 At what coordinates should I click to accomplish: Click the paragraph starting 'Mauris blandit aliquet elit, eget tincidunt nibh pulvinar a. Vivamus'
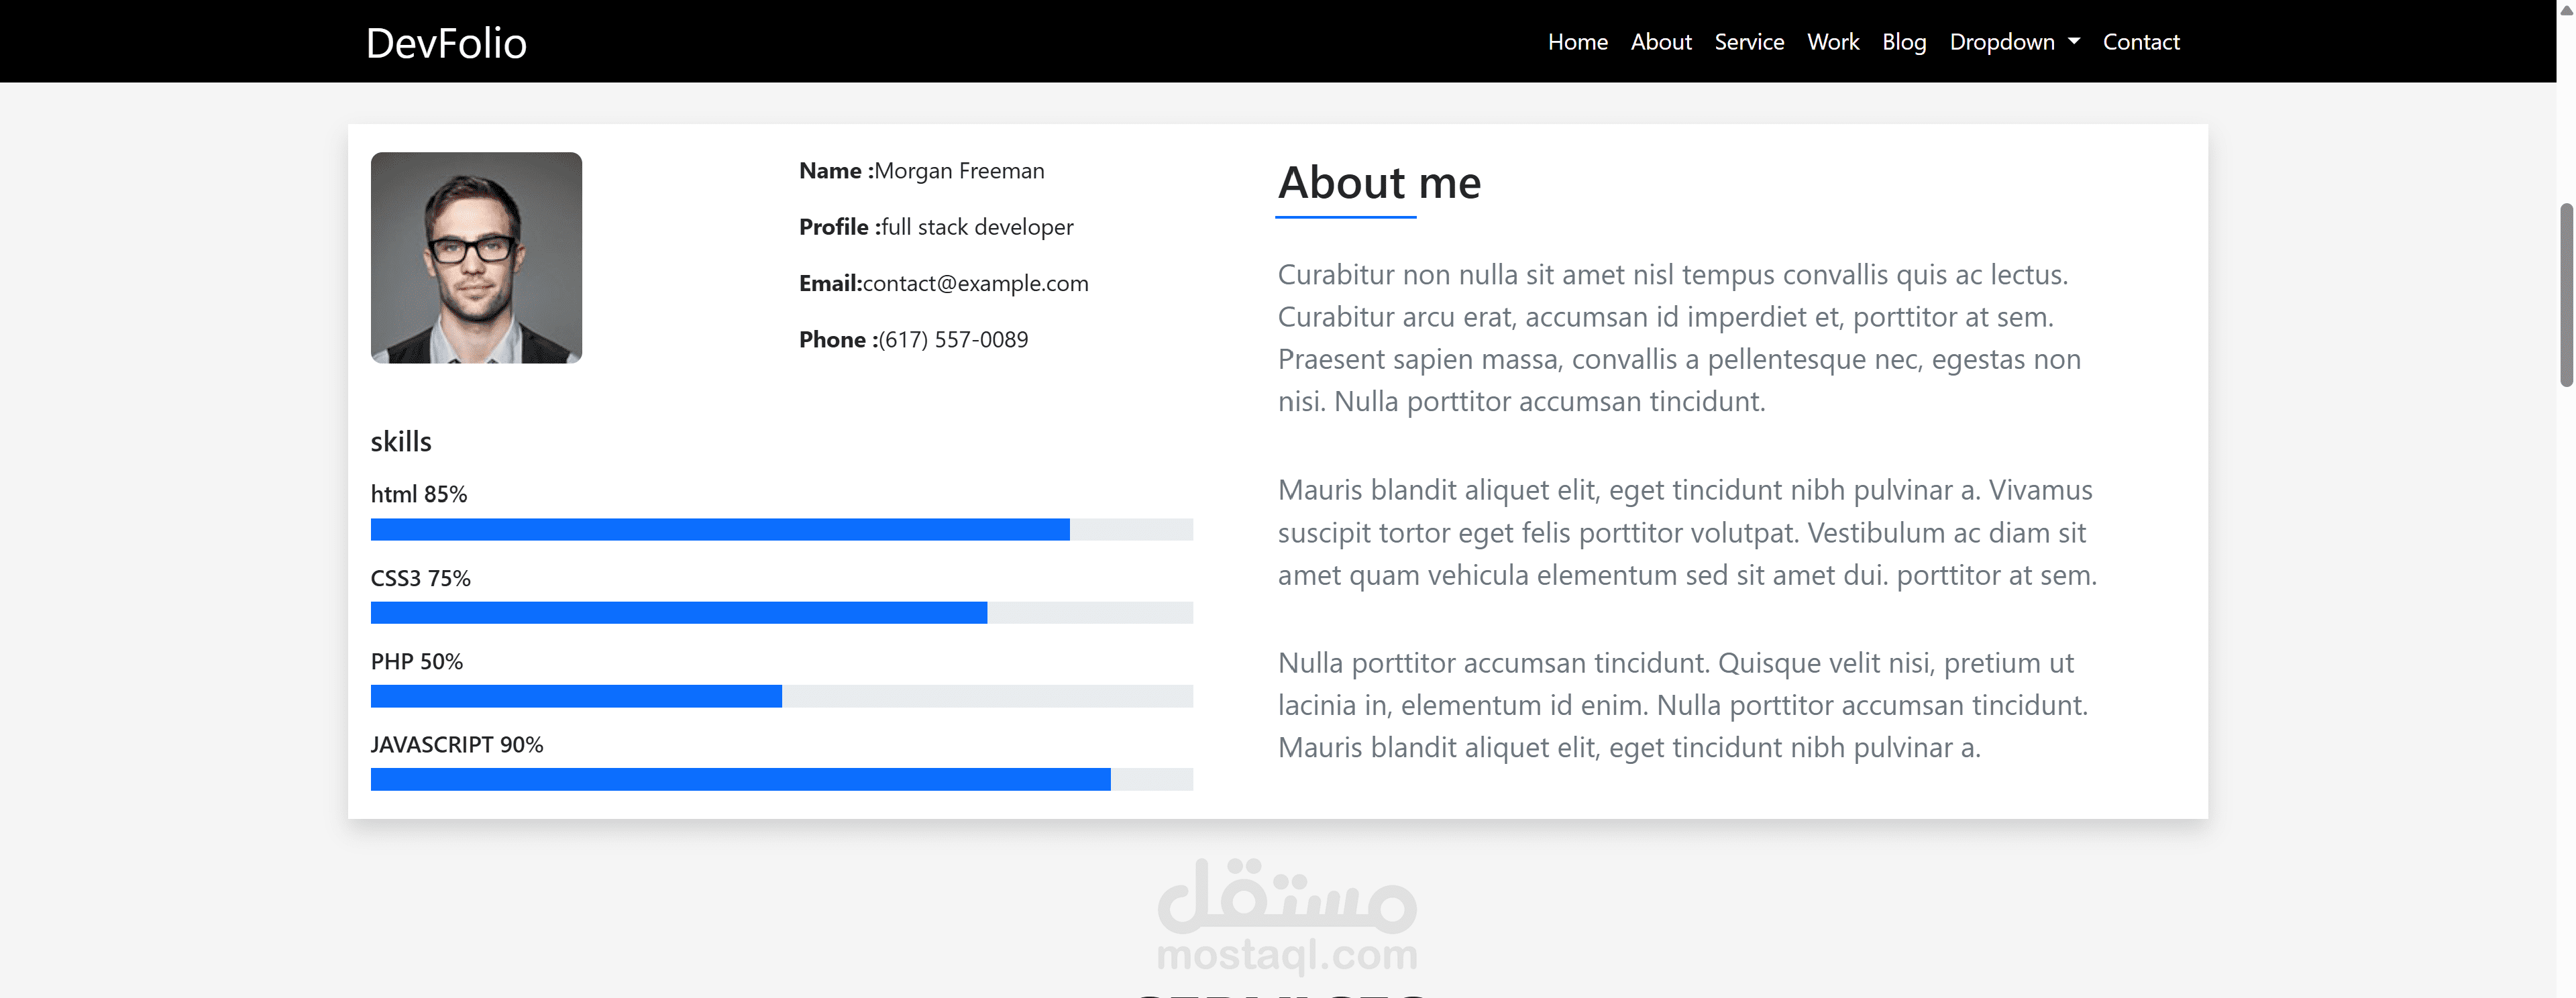(1687, 533)
